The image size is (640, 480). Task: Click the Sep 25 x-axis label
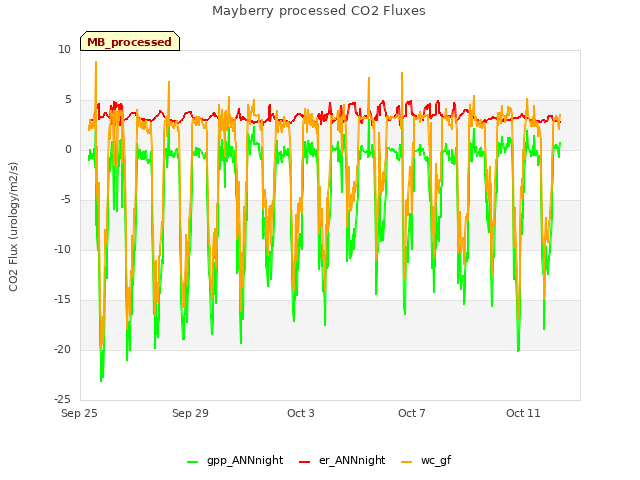click(79, 413)
